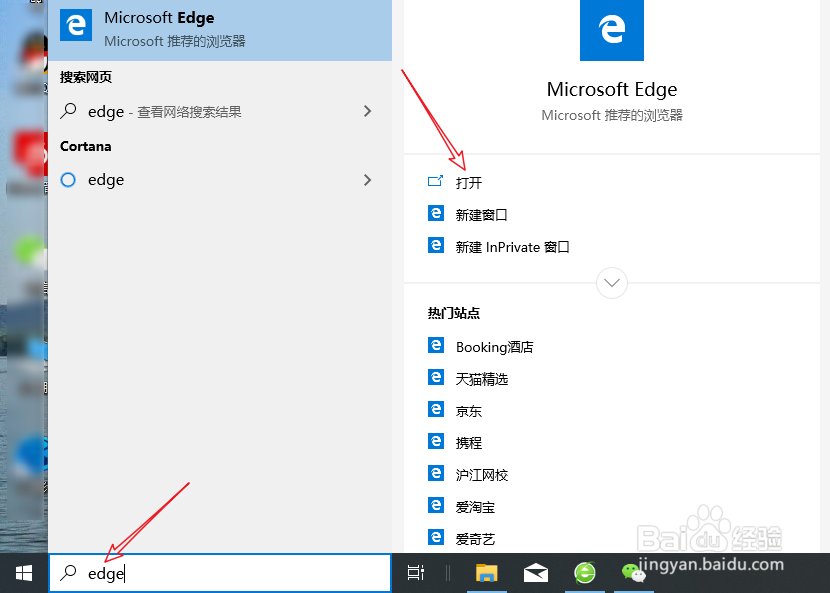Open 天猫精选 top site

482,379
